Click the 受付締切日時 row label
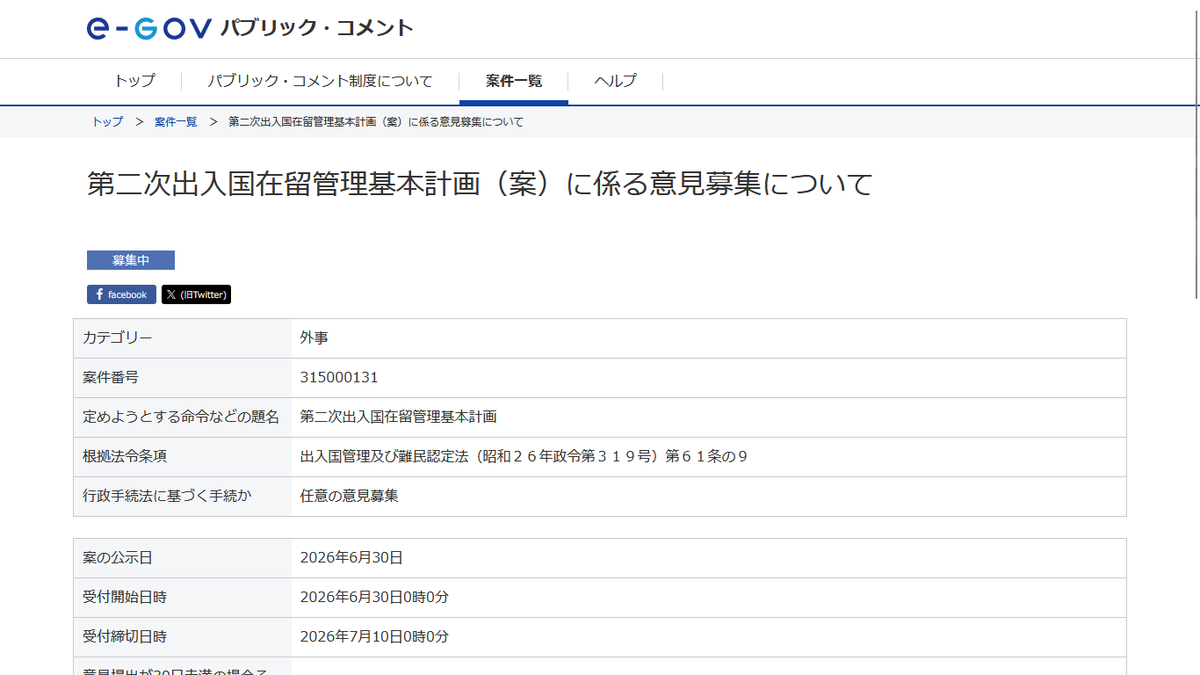Screen dimensions: 1200x675 [x=125, y=636]
